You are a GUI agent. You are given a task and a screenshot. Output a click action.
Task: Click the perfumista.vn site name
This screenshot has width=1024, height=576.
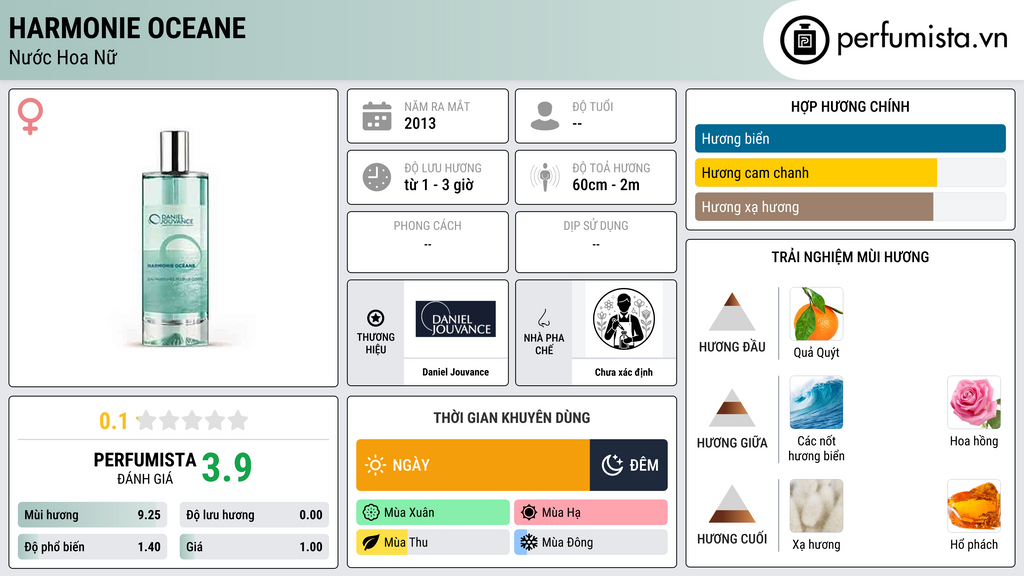[922, 39]
